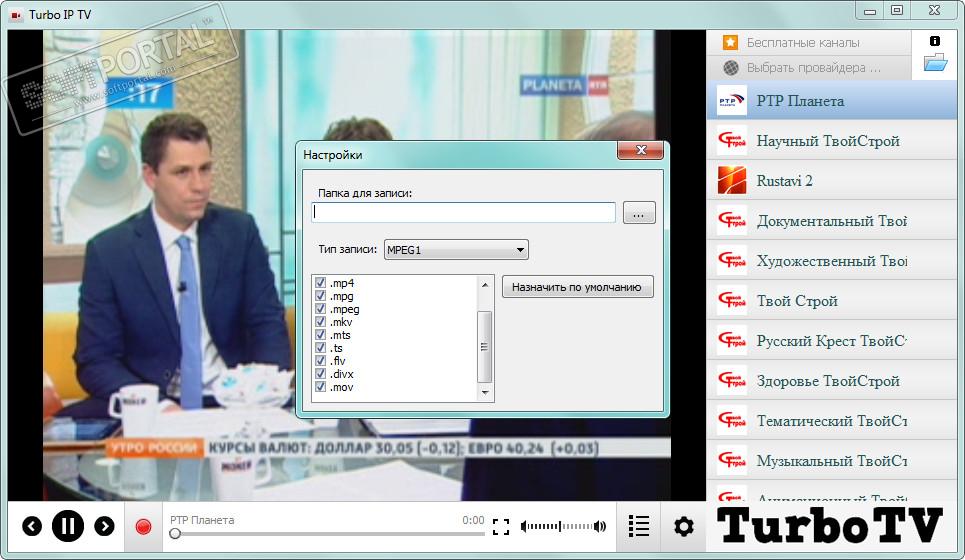965x560 pixels.
Task: Select Документальный ТвойСтрой channel
Action: click(x=831, y=220)
